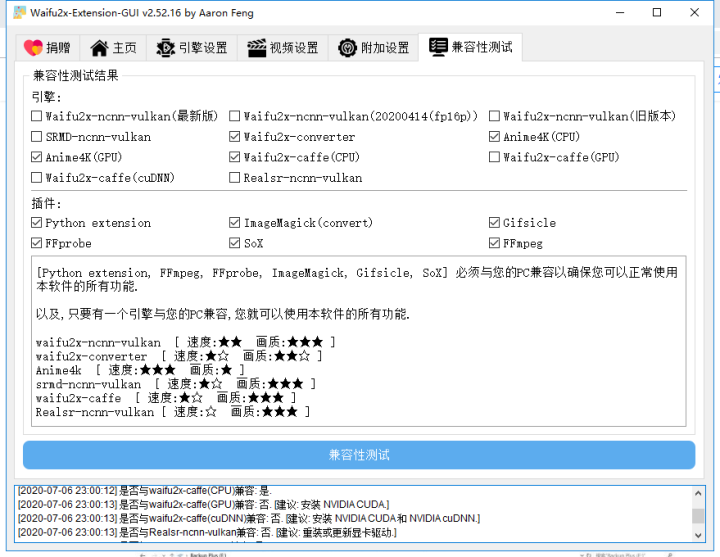This screenshot has width=720, height=557.
Task: Toggle the FFprobe checkbox
Action: point(36,243)
